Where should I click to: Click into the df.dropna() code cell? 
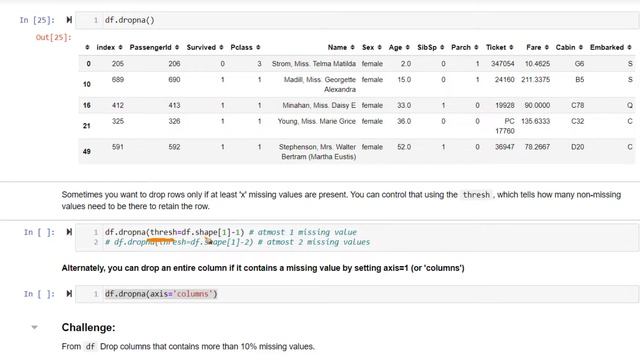[x=358, y=20]
